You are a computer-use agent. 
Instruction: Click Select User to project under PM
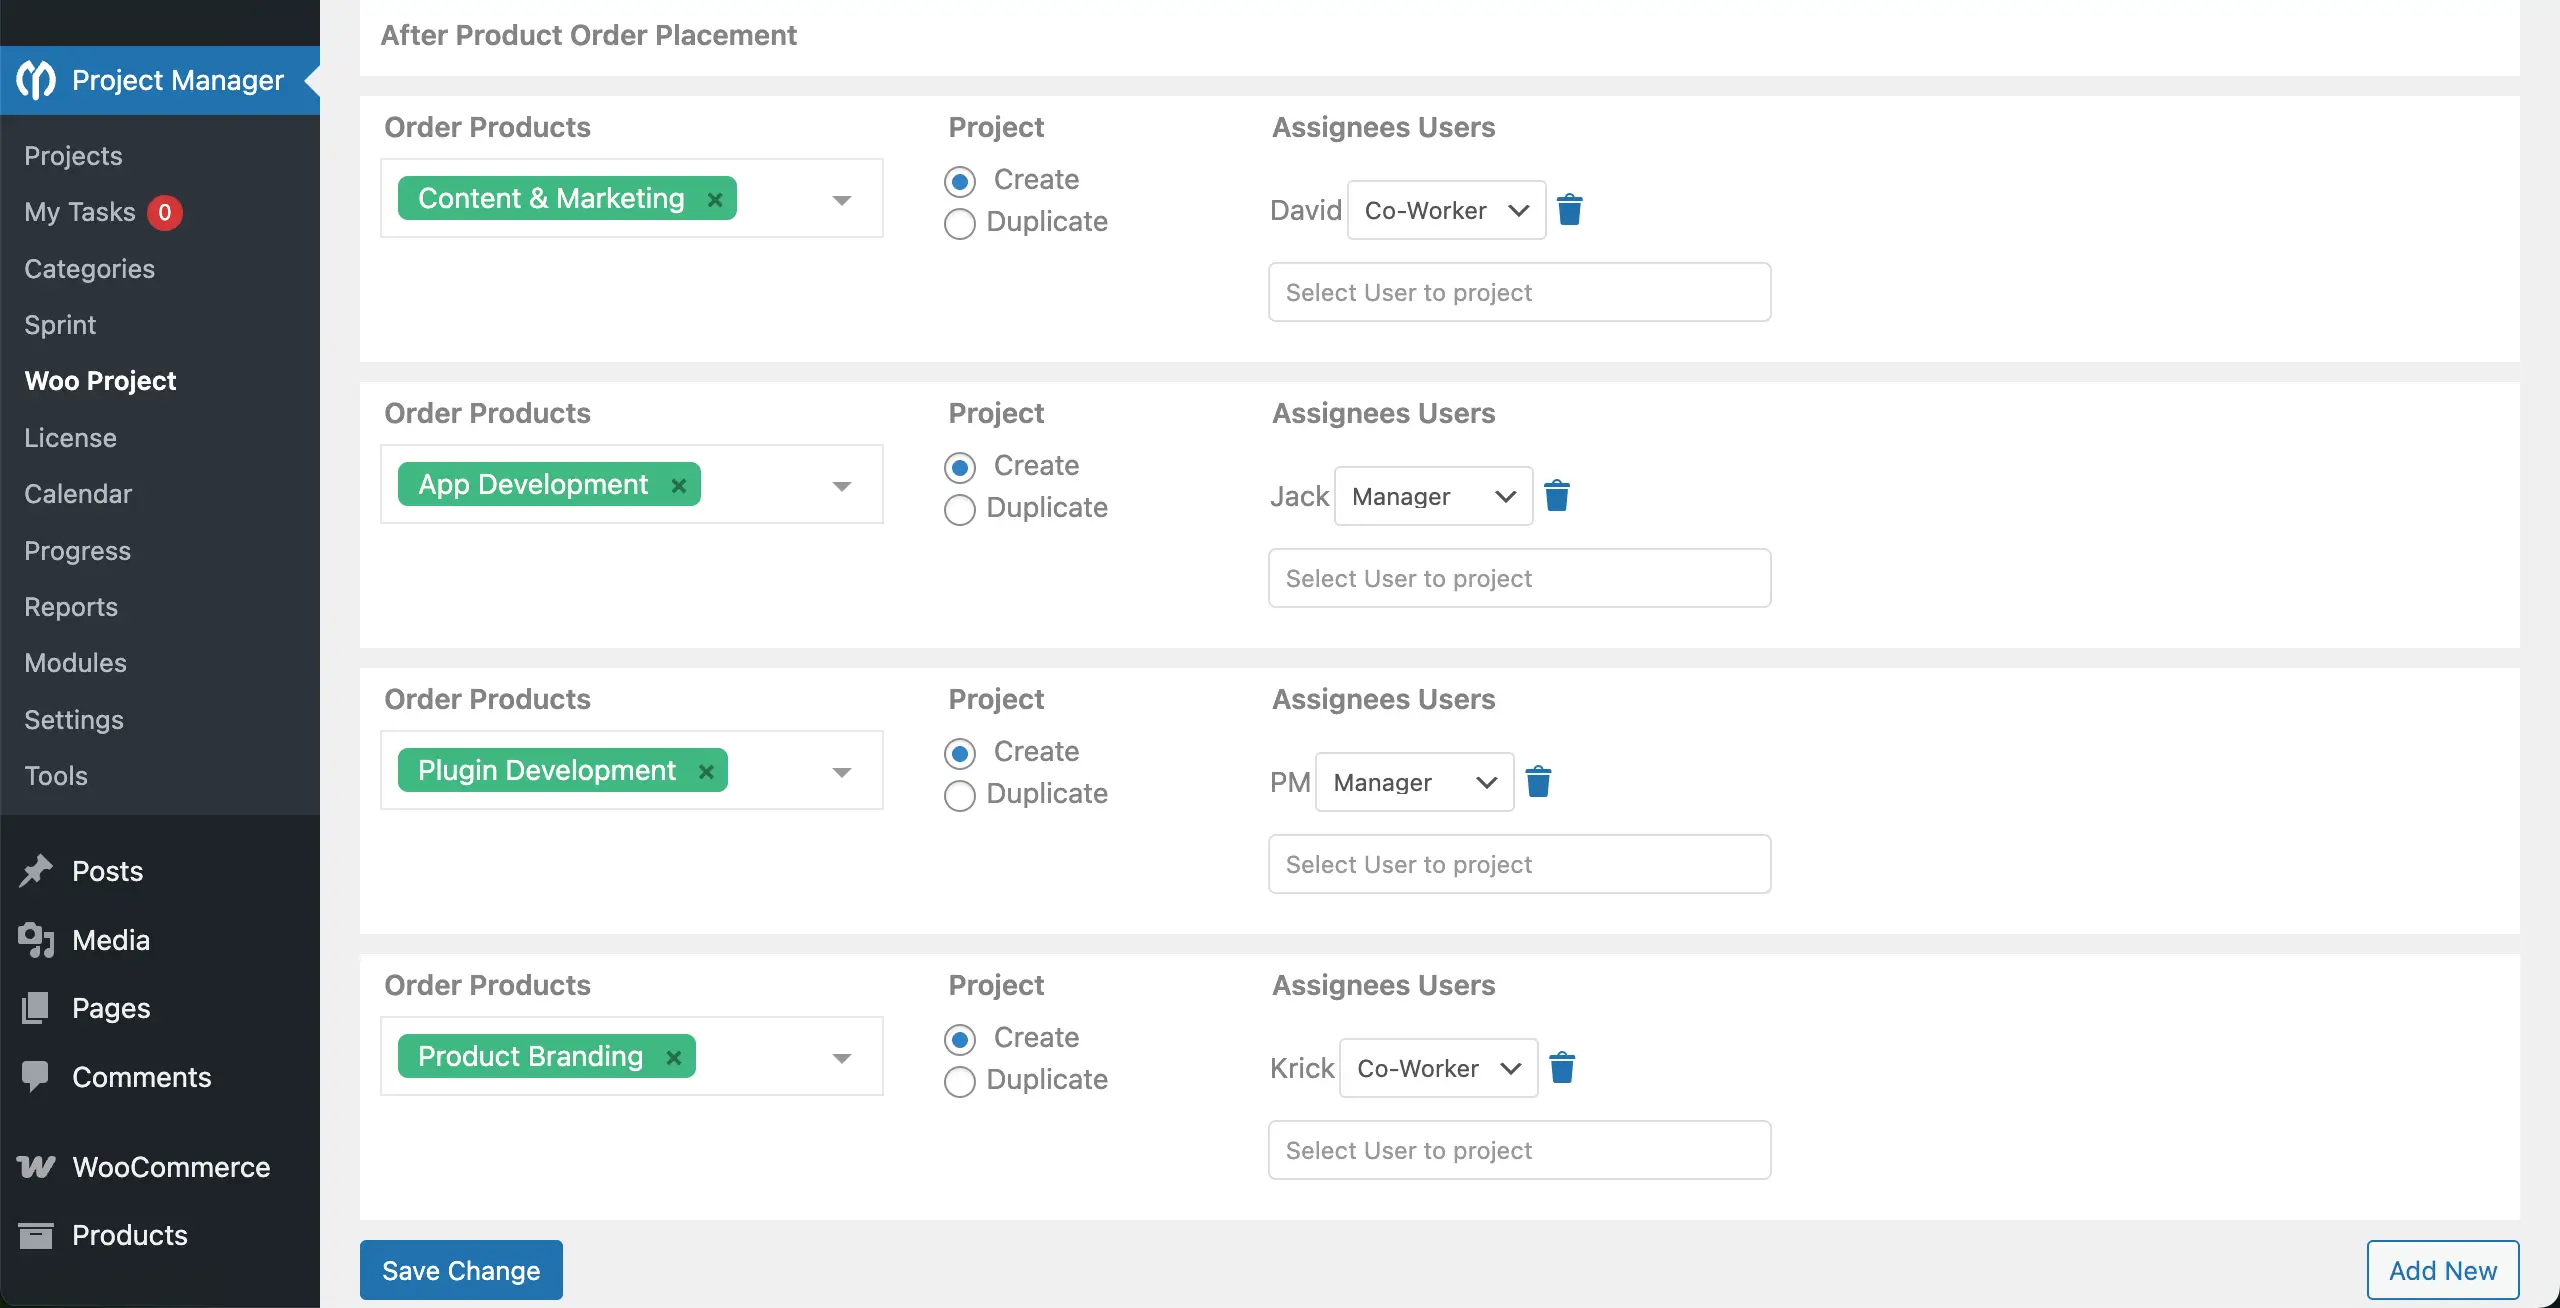1518,863
